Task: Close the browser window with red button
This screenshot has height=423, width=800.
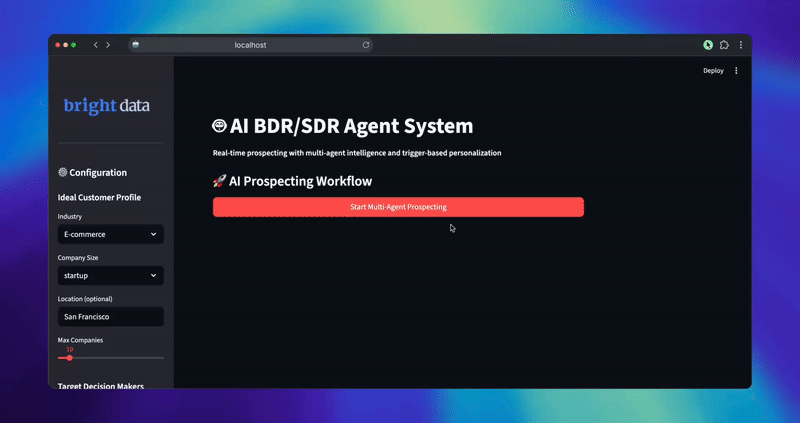Action: coord(57,45)
